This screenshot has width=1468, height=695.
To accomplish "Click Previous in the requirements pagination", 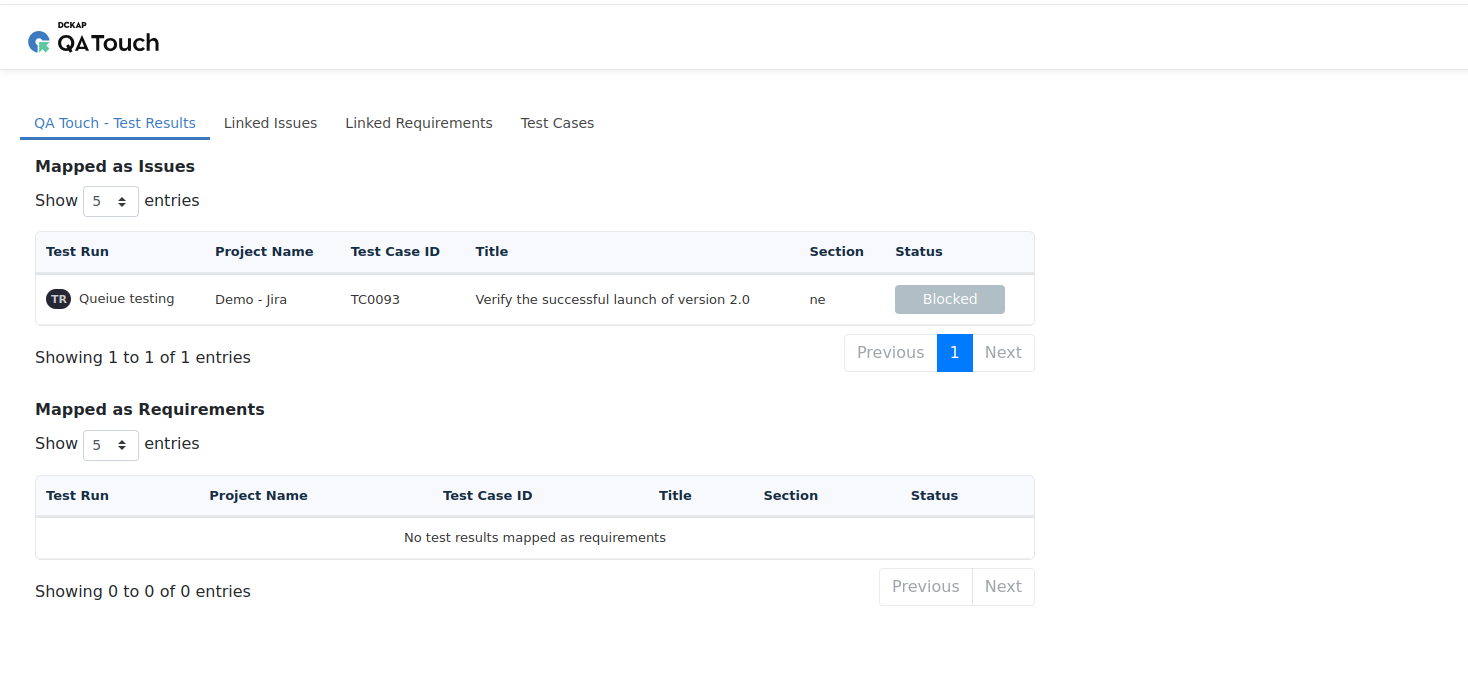I will [925, 587].
